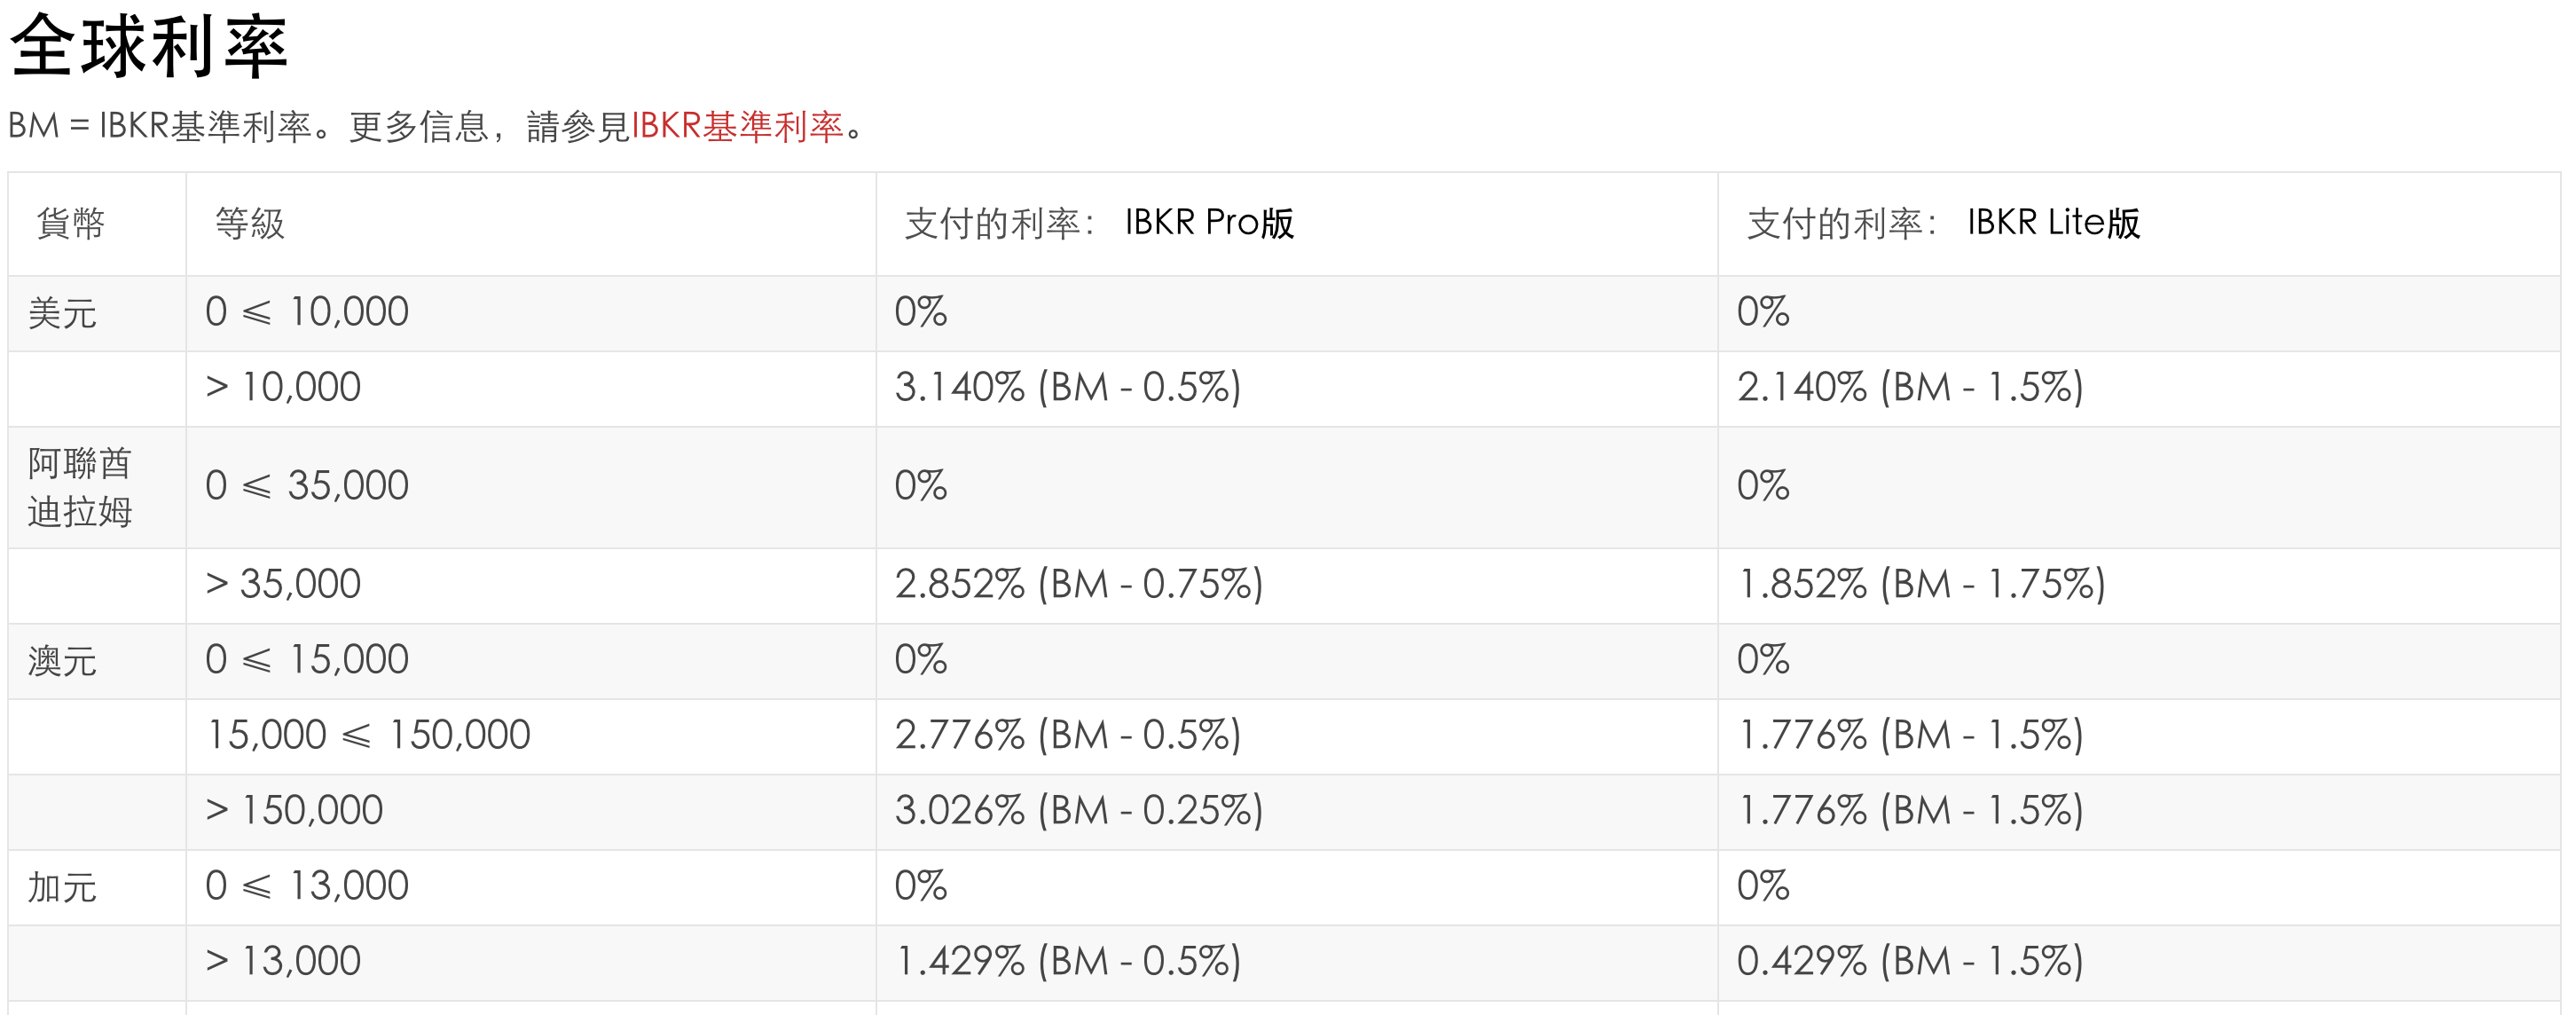This screenshot has width=2576, height=1015.
Task: Click the 貨幣 column header
Action: (x=70, y=223)
